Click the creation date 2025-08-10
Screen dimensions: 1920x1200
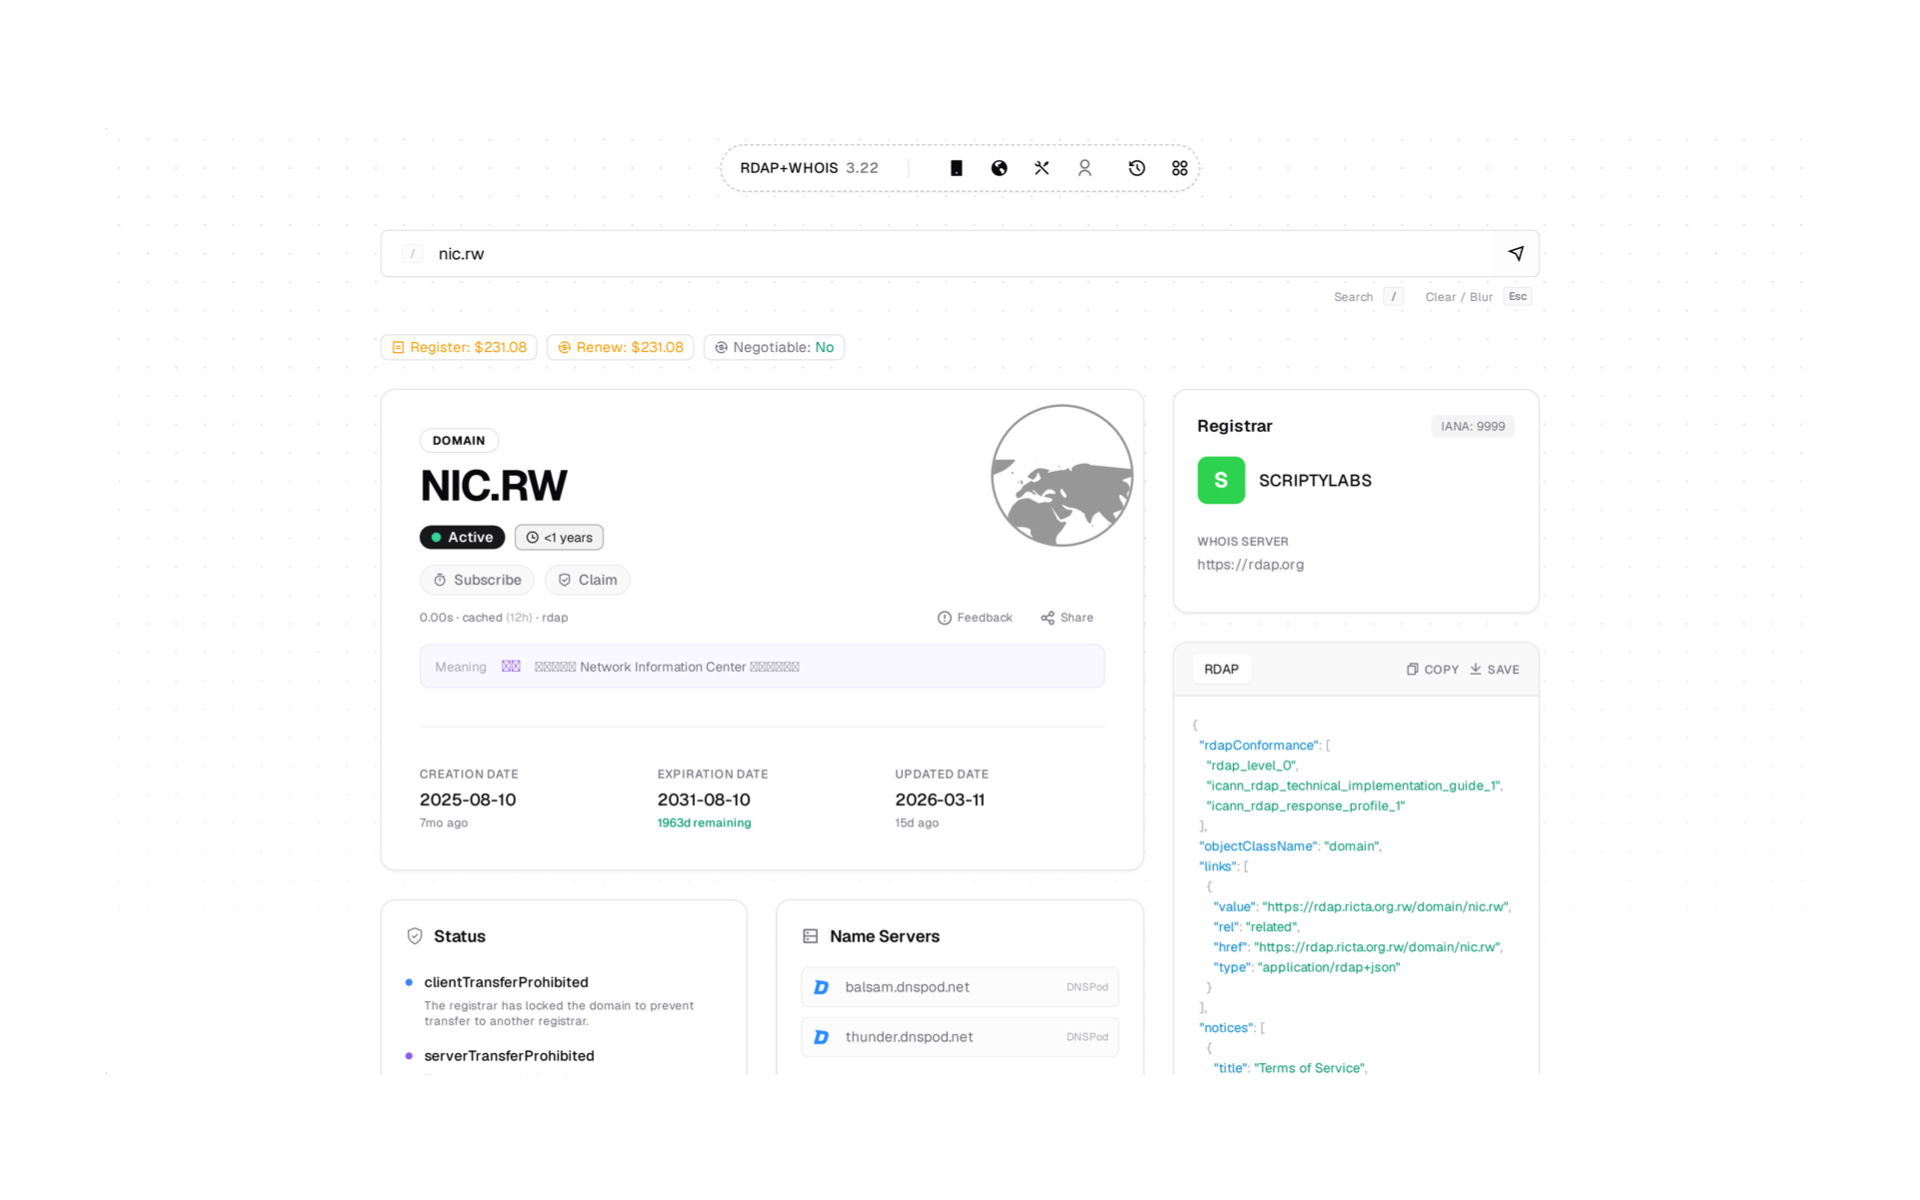(x=468, y=800)
